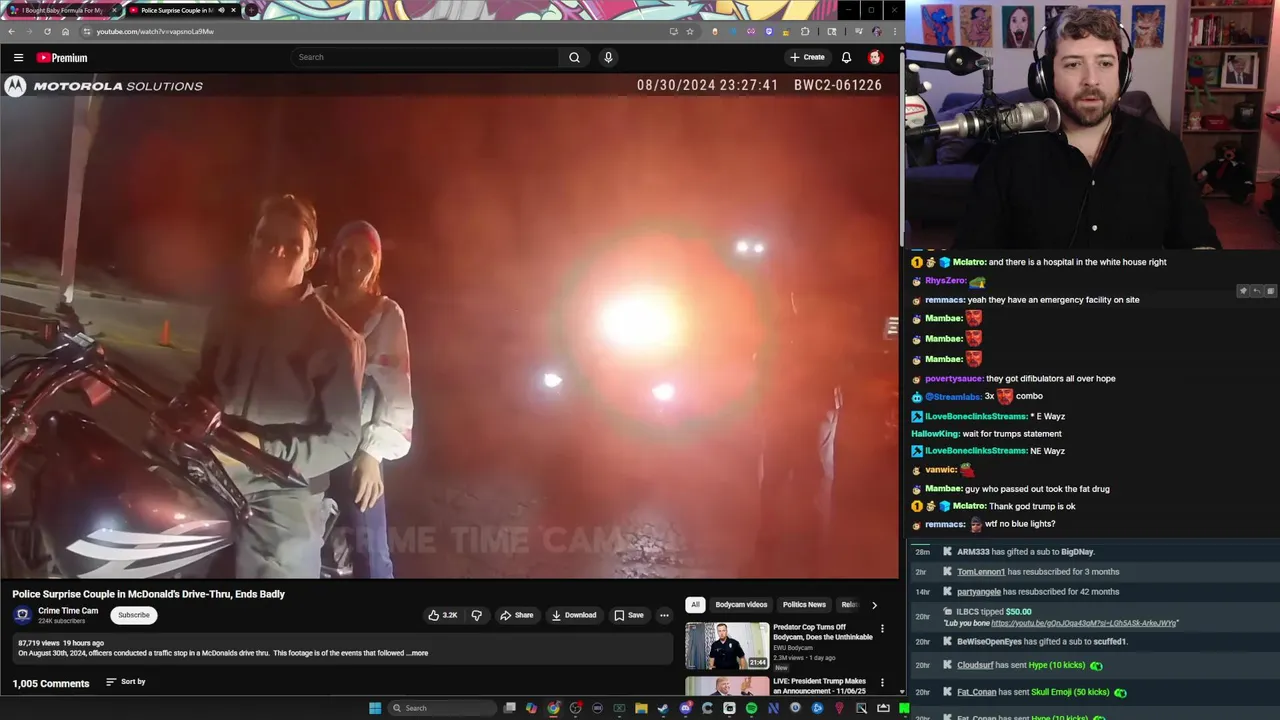This screenshot has height=720, width=1280.
Task: Select the Bodycam videos chip
Action: [x=741, y=604]
